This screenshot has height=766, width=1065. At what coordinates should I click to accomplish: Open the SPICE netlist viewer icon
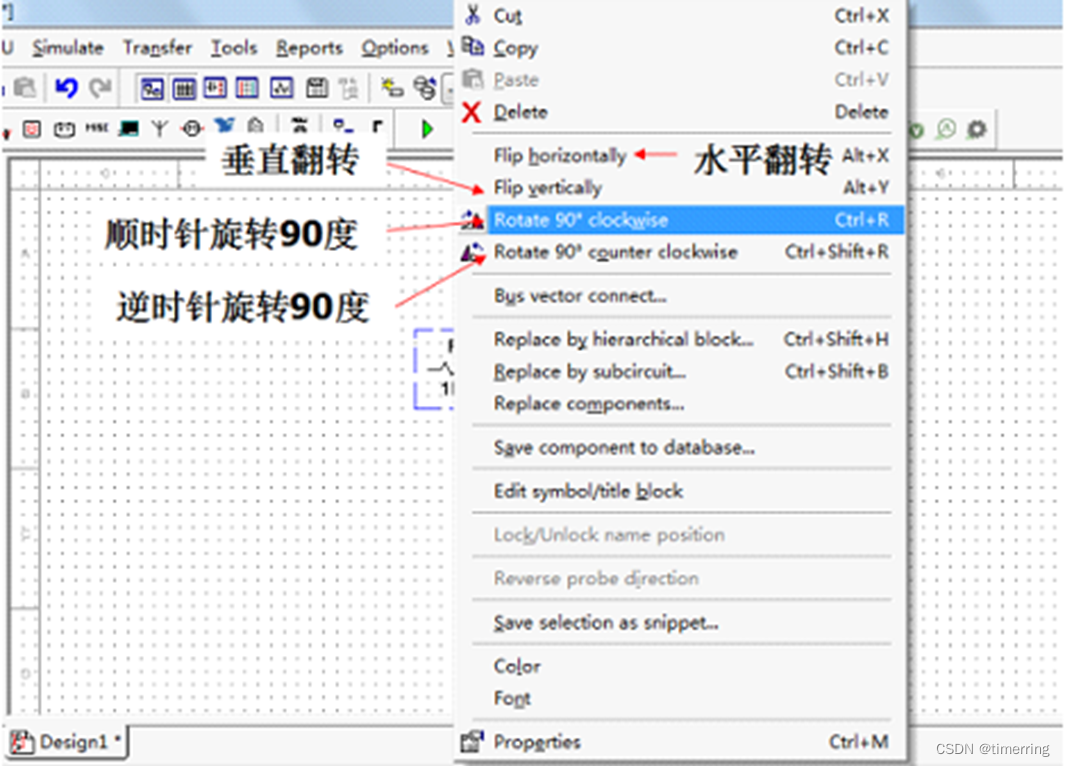pyautogui.click(x=215, y=88)
